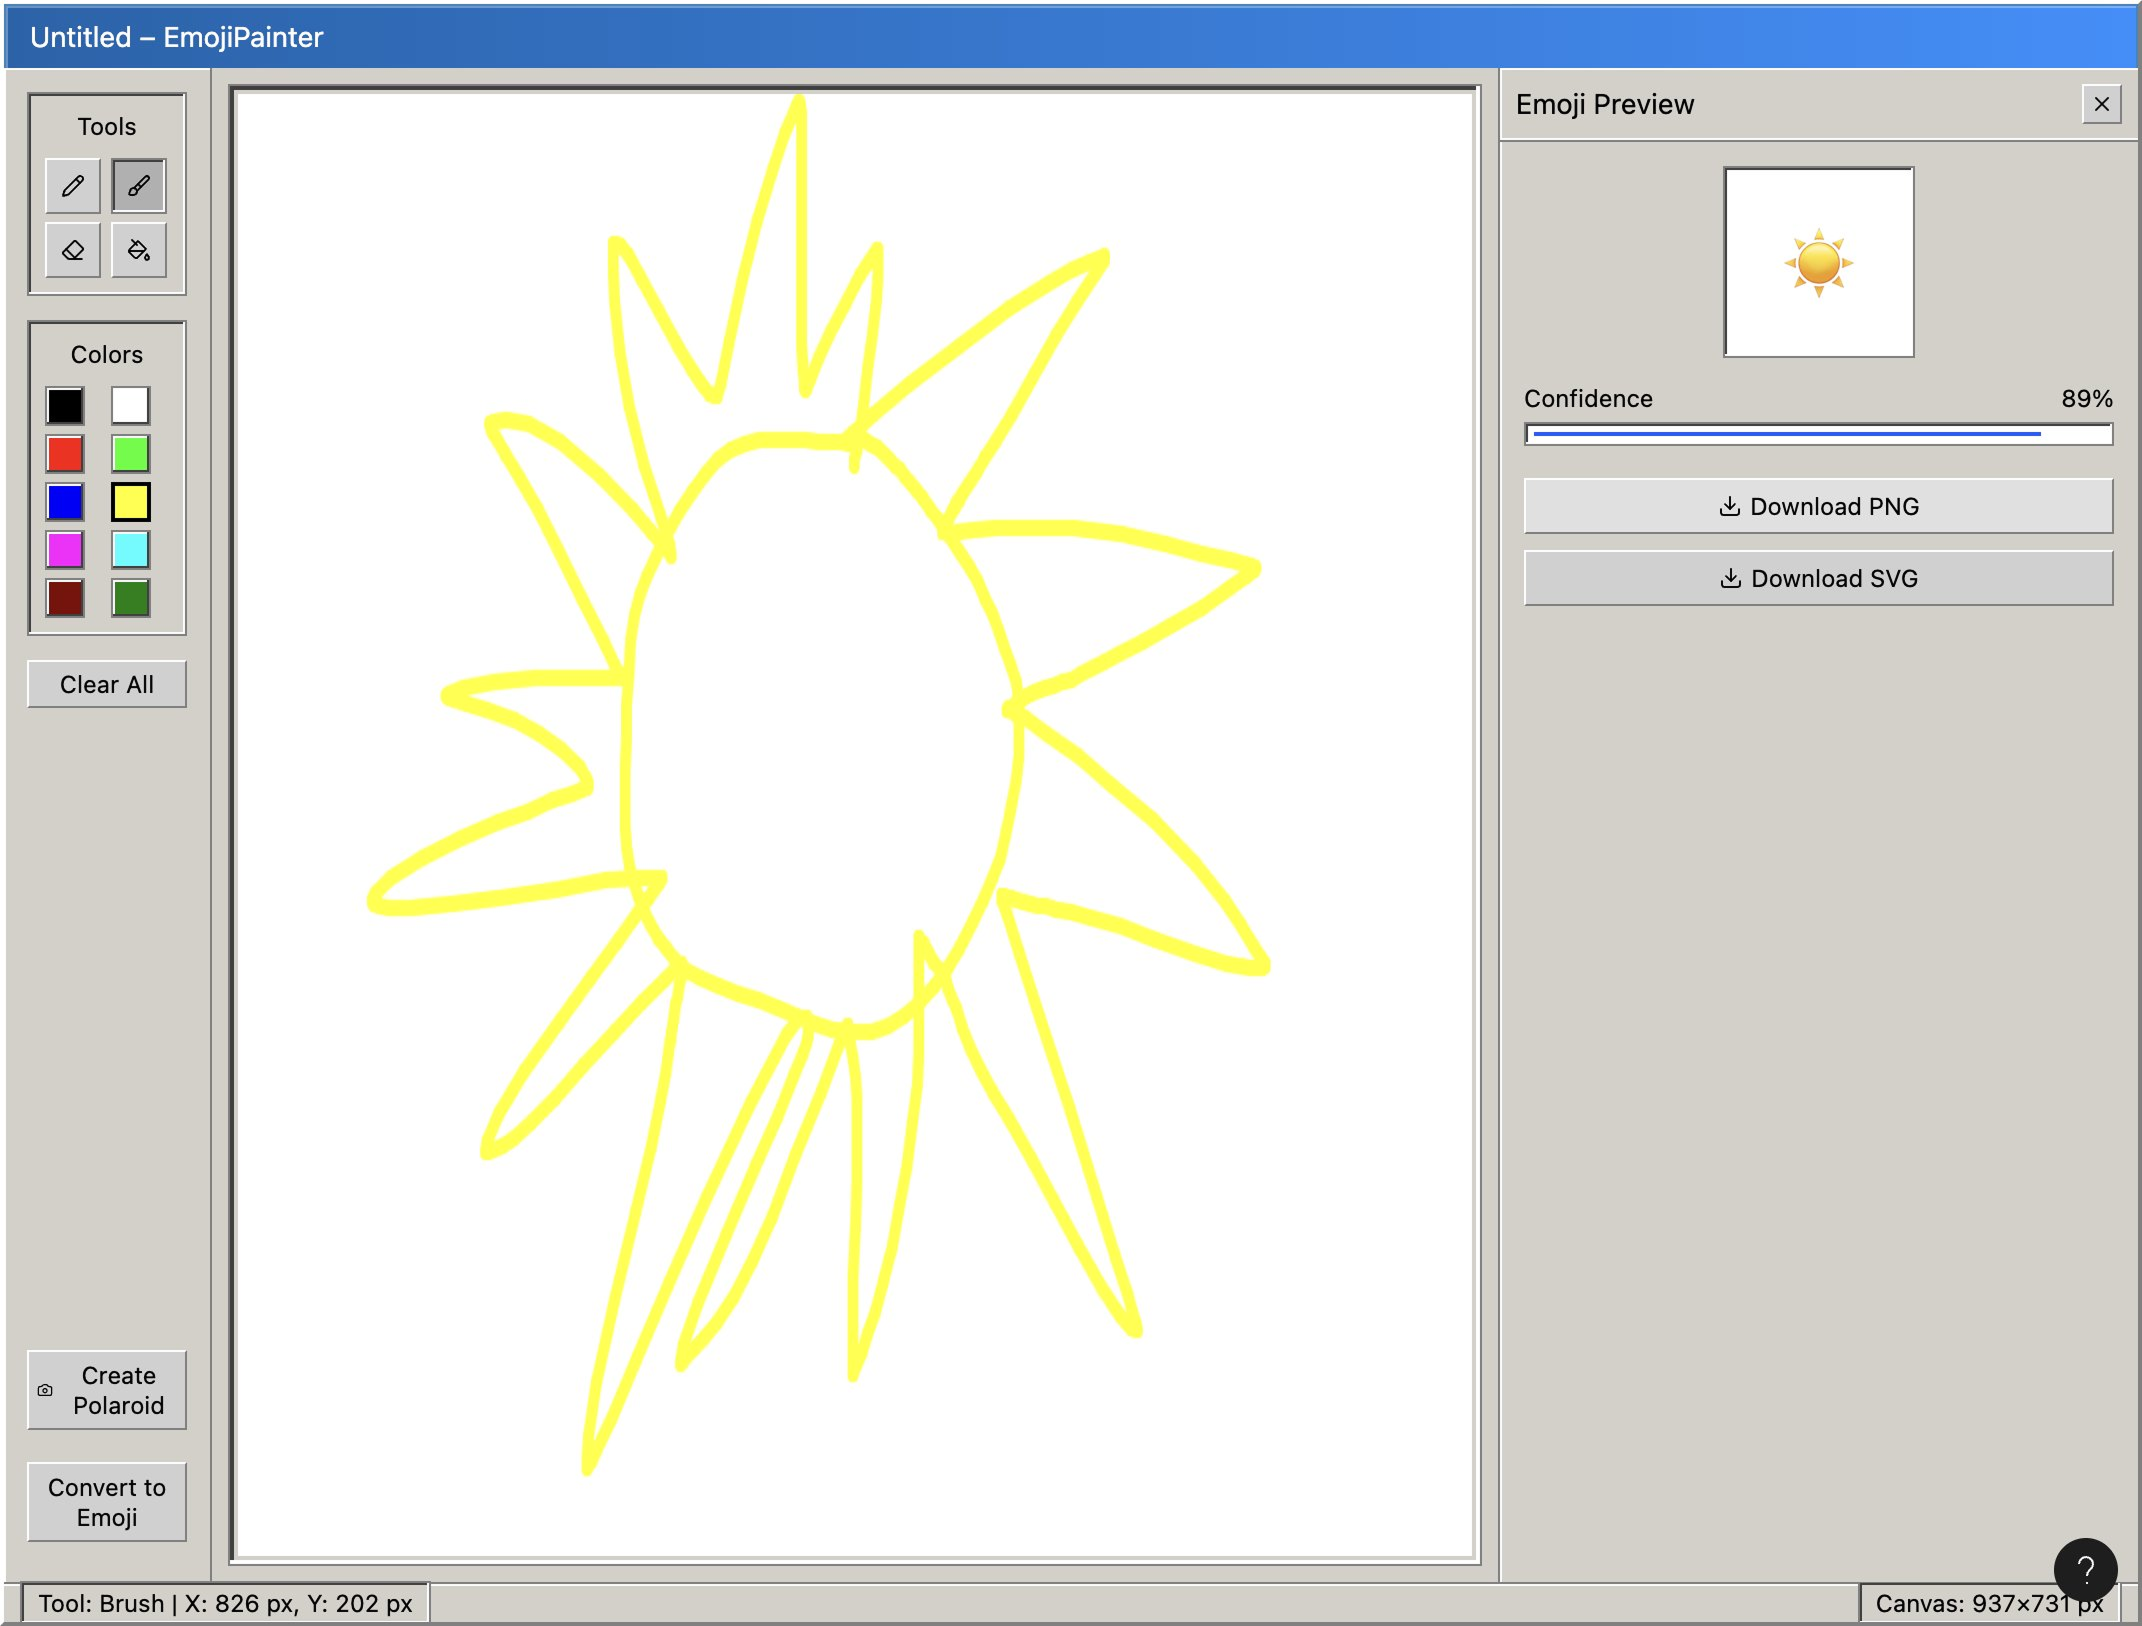The image size is (2142, 1626).
Task: Select the Fill bucket tool
Action: pyautogui.click(x=137, y=251)
